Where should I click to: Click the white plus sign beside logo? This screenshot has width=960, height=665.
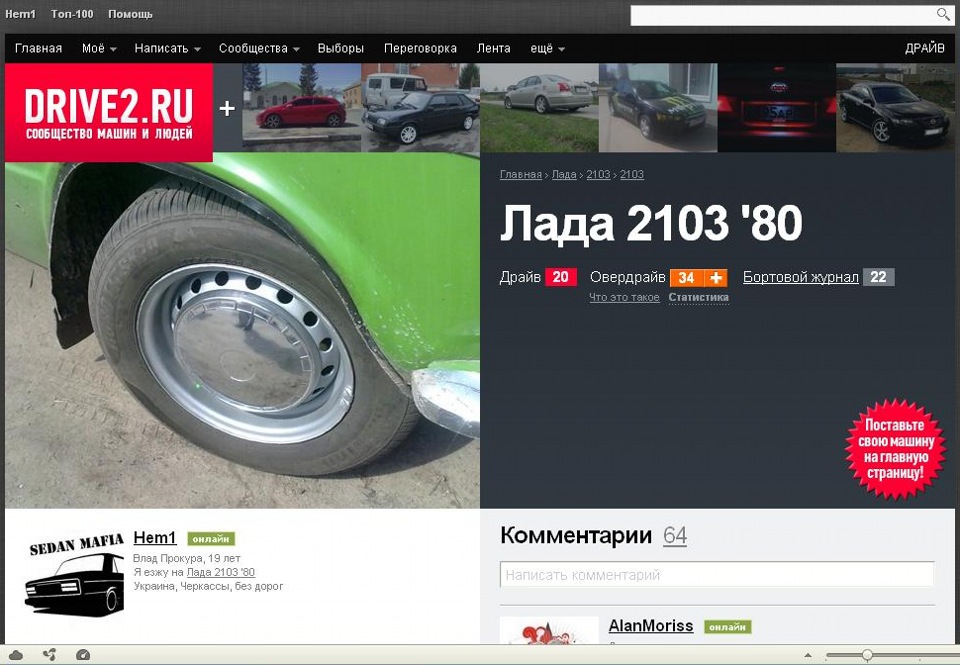[x=227, y=108]
